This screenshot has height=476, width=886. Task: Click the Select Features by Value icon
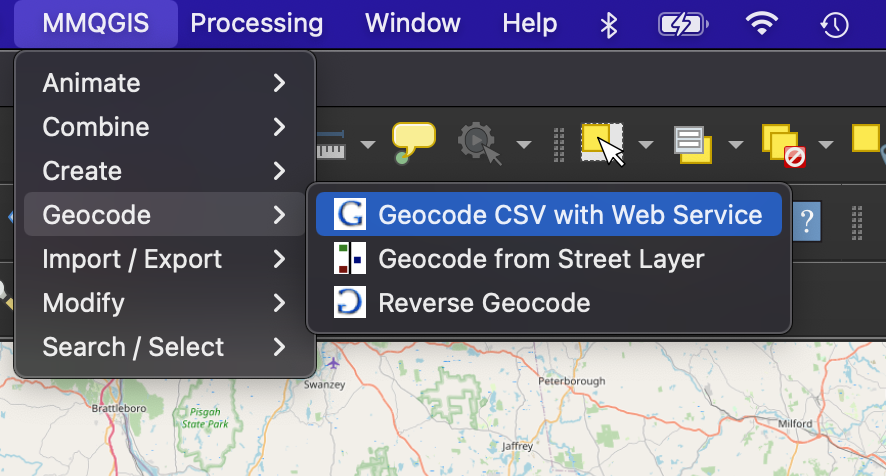tap(692, 143)
